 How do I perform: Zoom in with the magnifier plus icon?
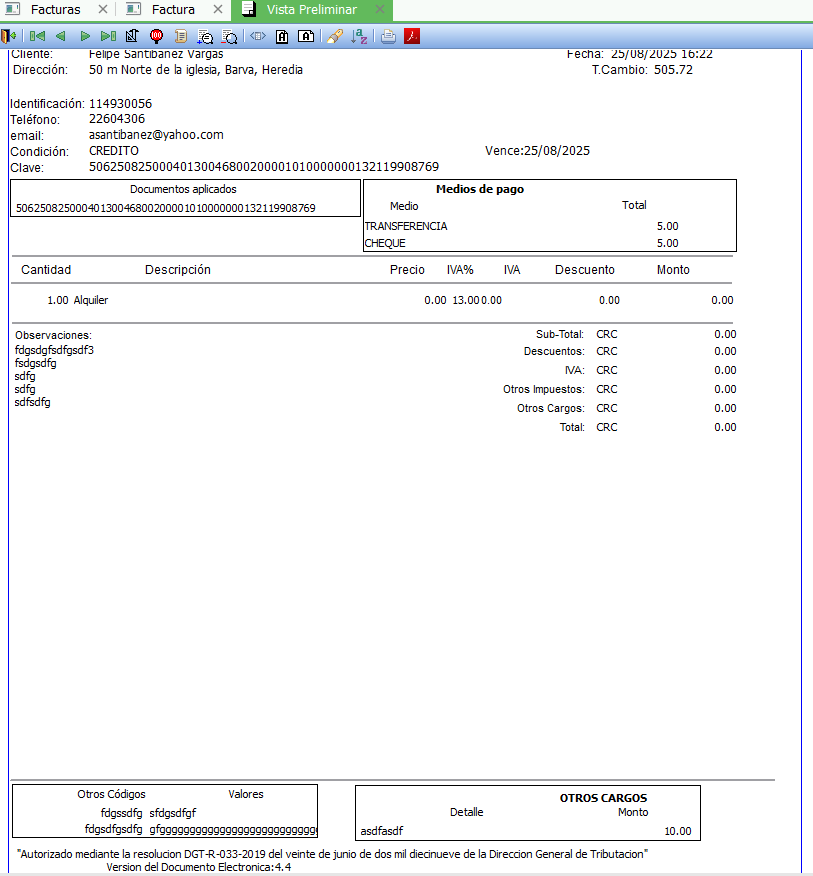[x=205, y=37]
